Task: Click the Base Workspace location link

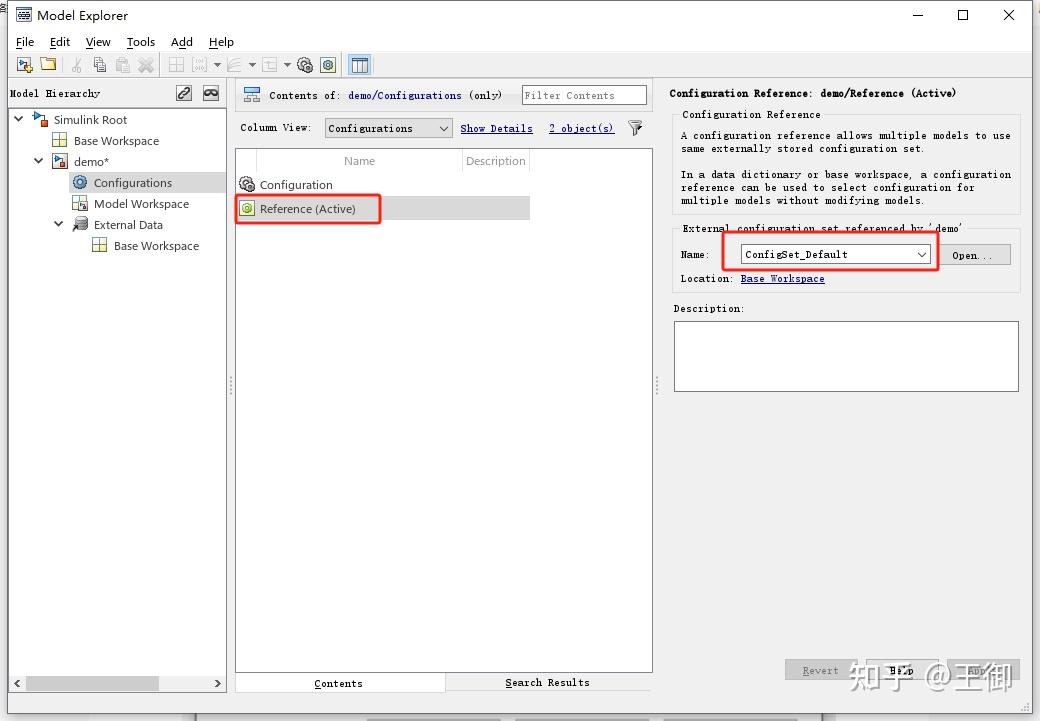Action: pos(782,278)
